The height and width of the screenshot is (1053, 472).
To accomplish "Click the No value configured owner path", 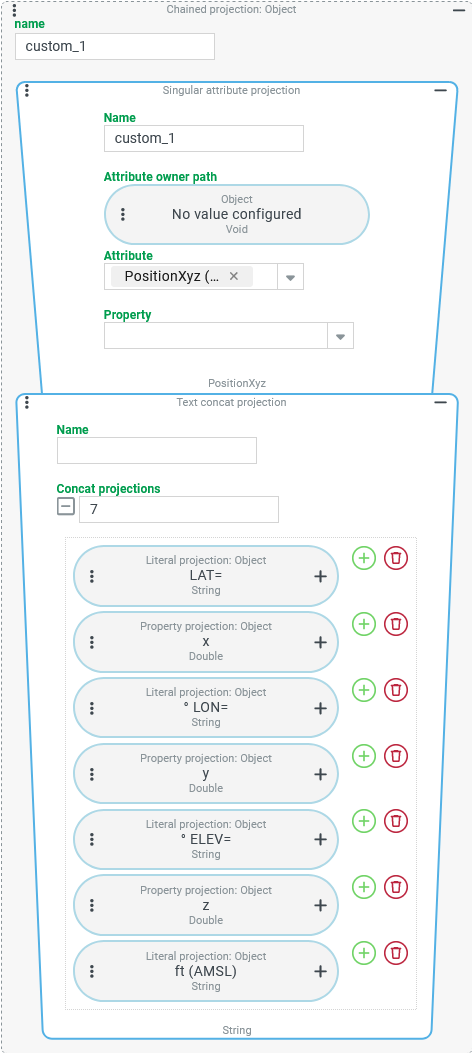I will (236, 214).
